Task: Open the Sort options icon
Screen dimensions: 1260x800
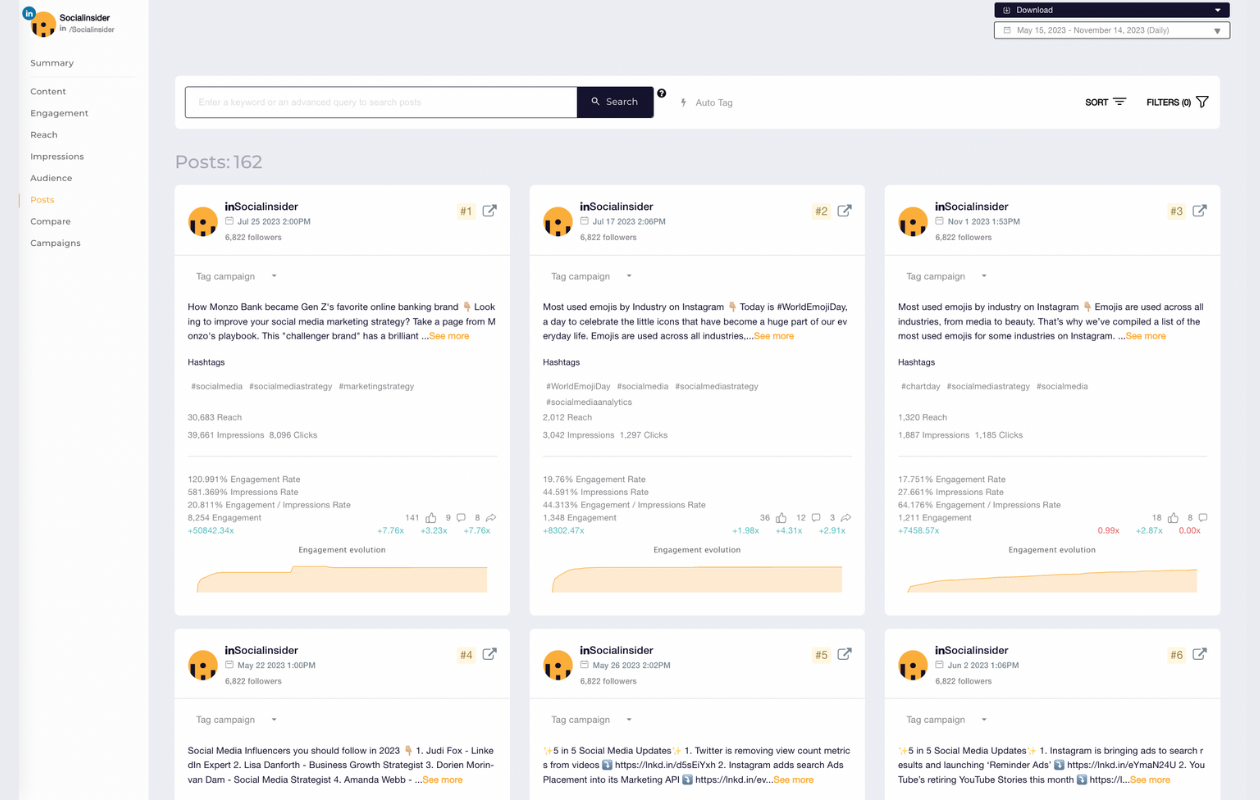Action: (1119, 102)
